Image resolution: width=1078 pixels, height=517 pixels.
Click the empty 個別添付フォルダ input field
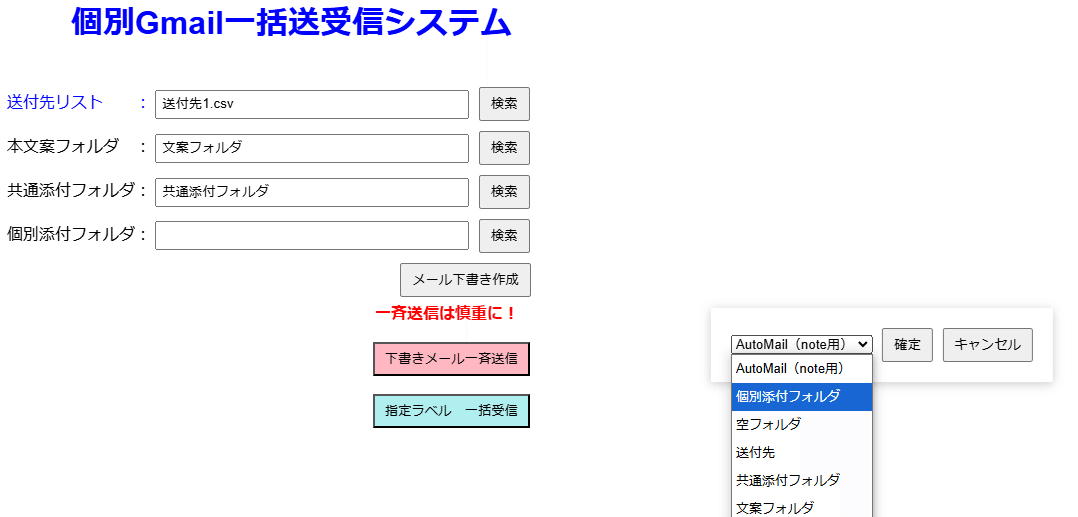click(312, 235)
